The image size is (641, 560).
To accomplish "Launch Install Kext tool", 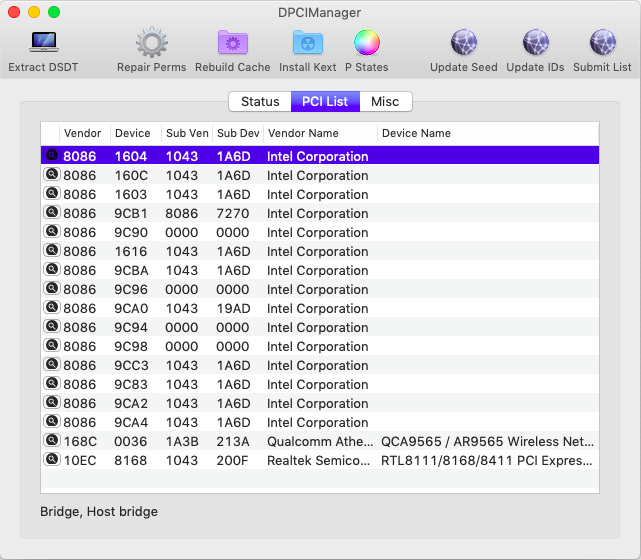I will pyautogui.click(x=308, y=43).
